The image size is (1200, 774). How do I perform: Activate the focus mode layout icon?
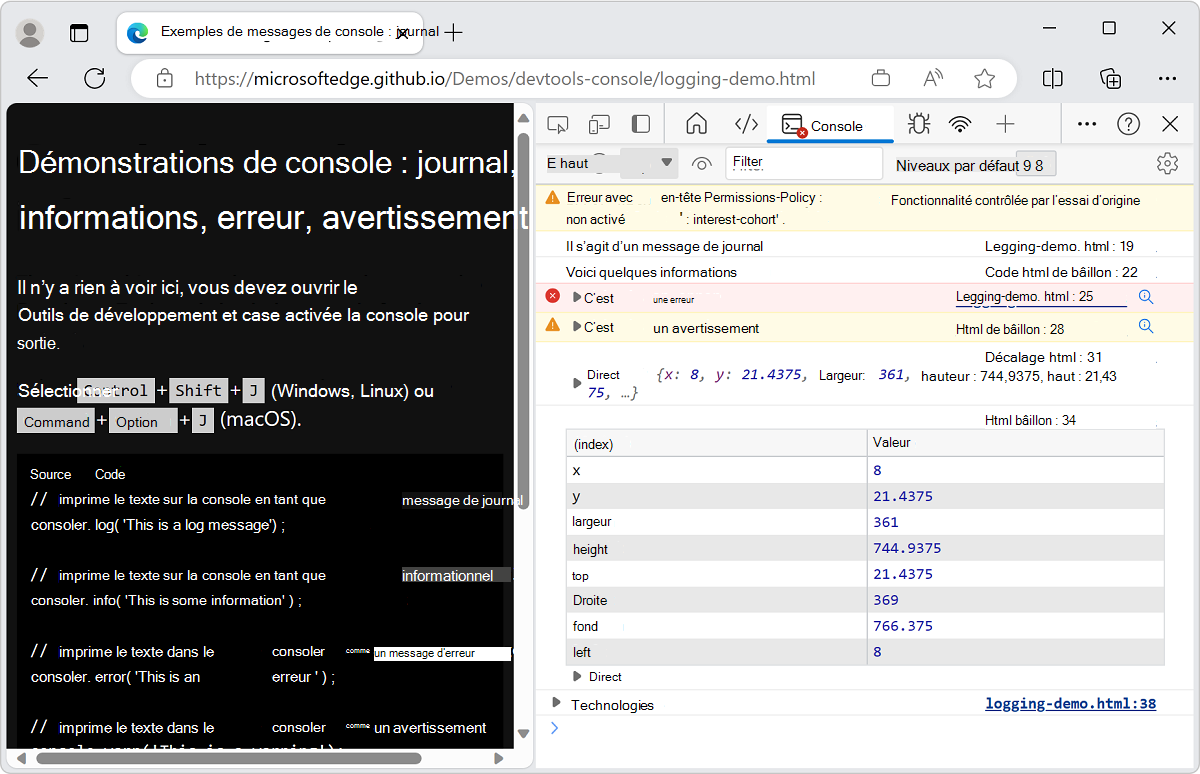(x=640, y=124)
